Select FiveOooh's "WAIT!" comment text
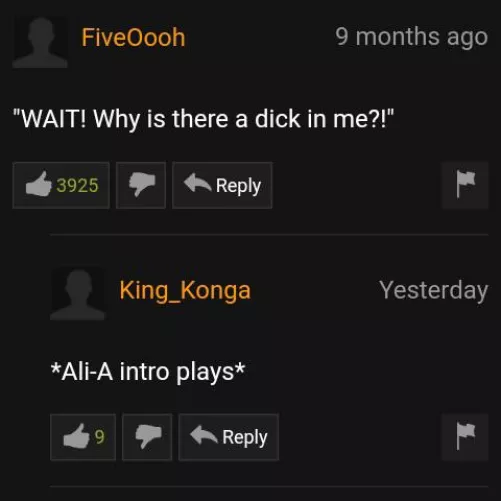501x501 pixels. tap(203, 119)
